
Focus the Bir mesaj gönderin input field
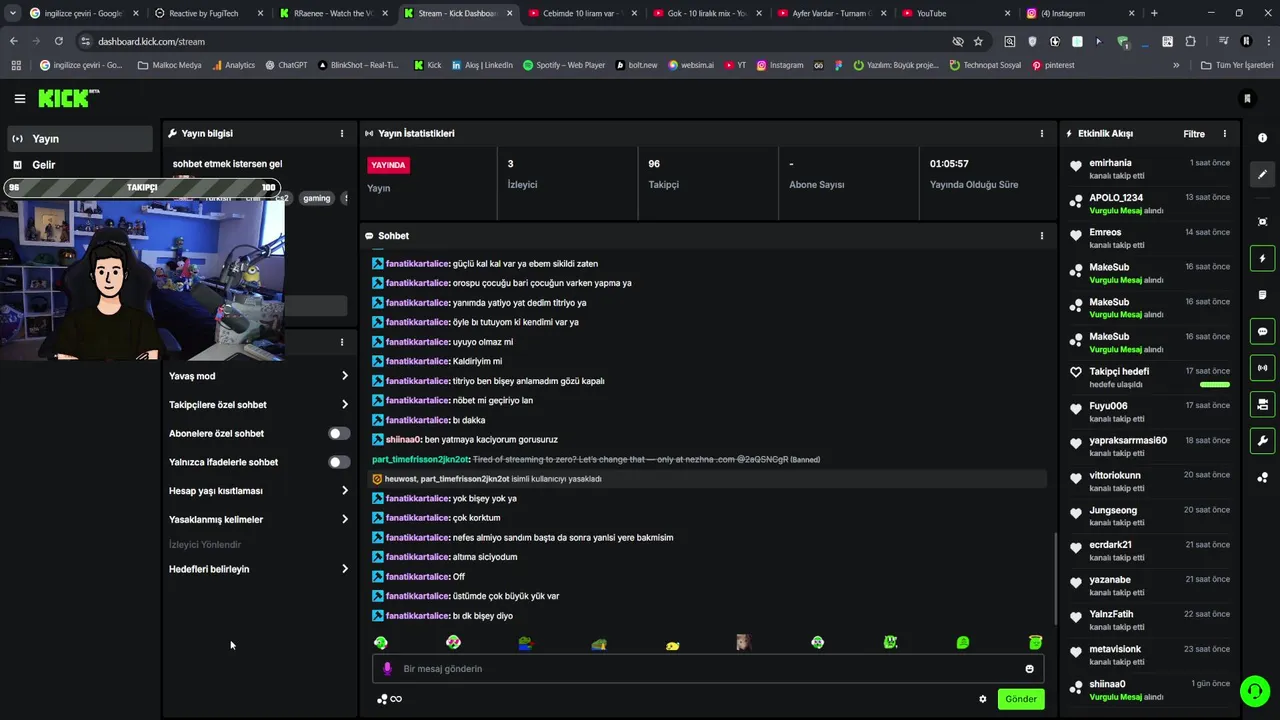708,669
